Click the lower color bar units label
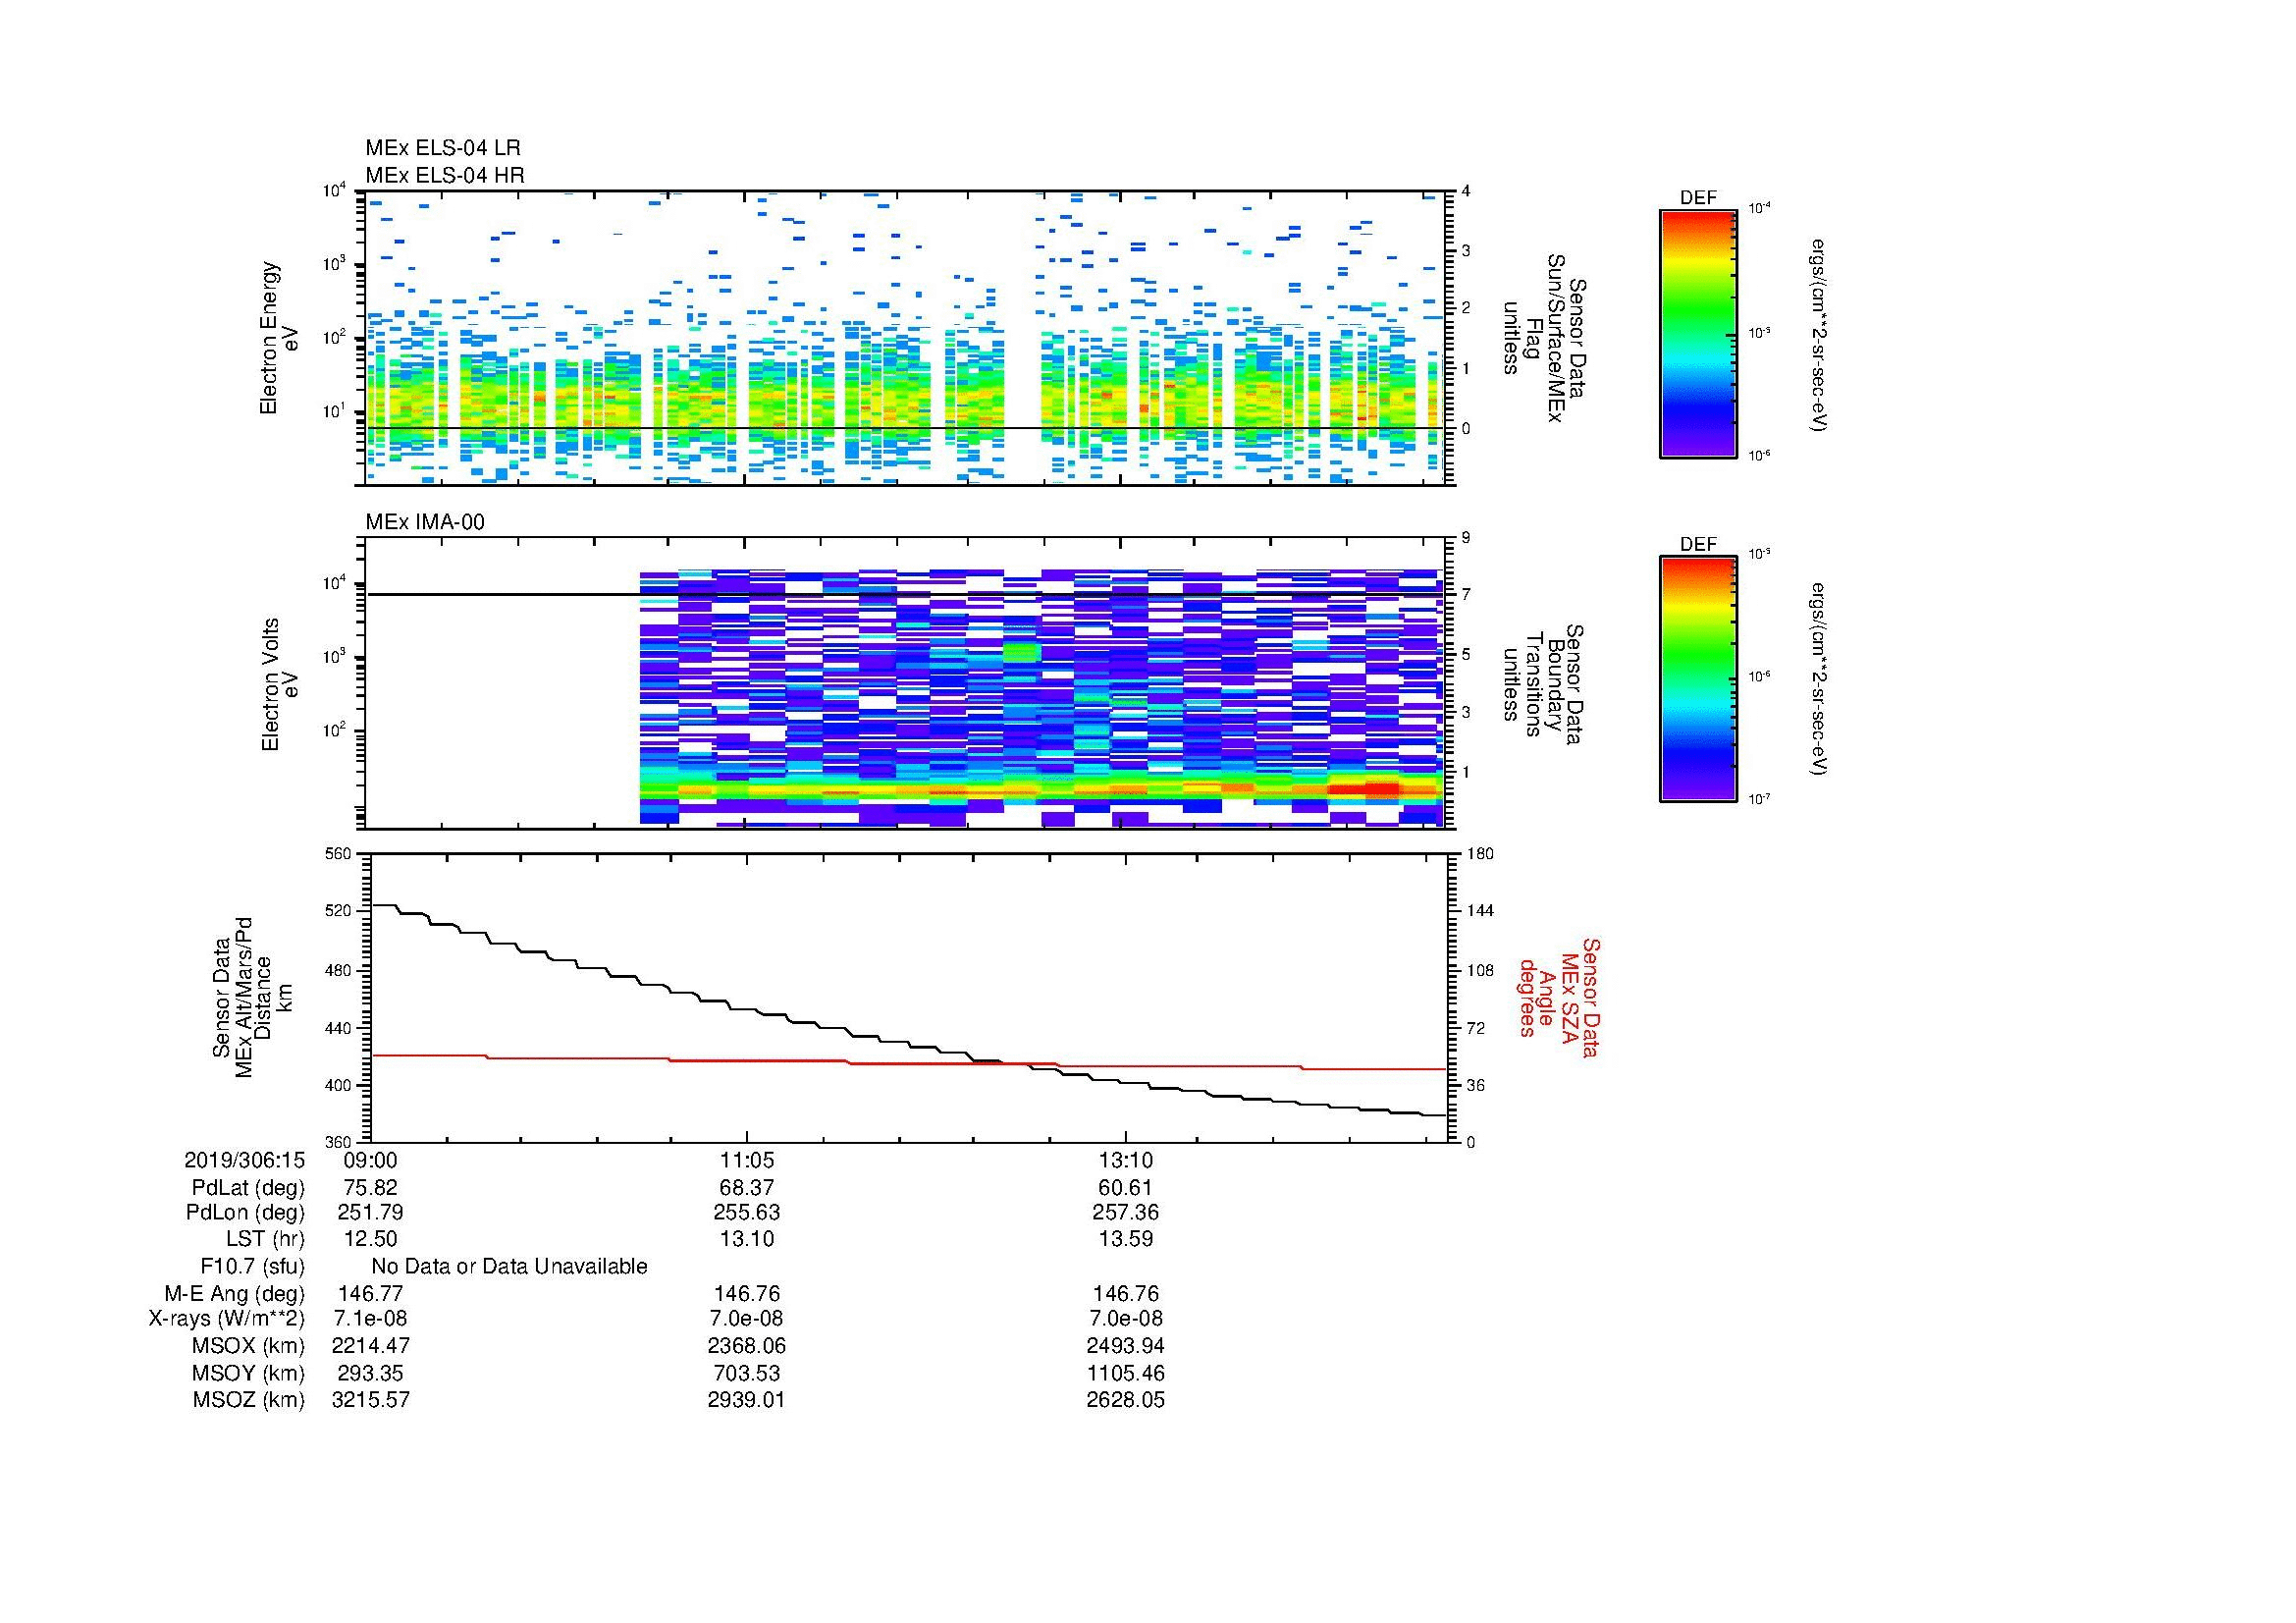This screenshot has width=2296, height=1623. (x=1818, y=680)
